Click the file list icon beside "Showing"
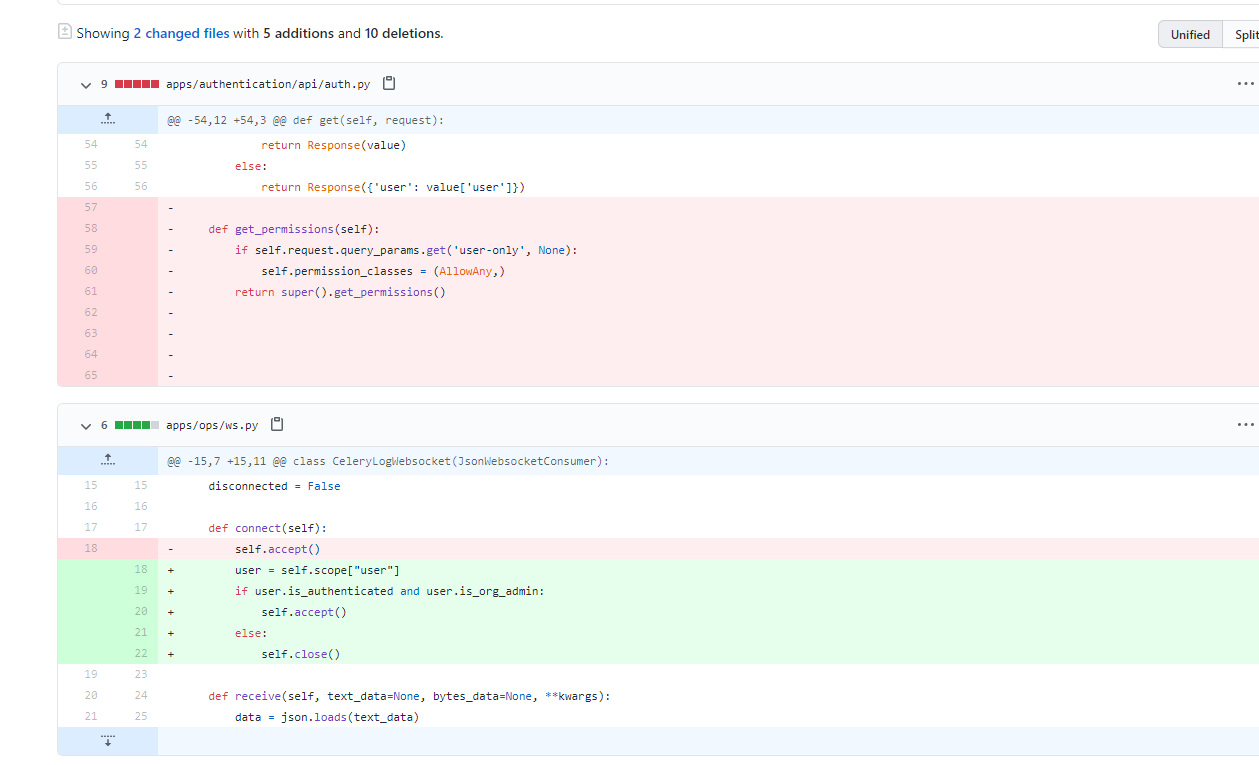1259x765 pixels. point(65,32)
